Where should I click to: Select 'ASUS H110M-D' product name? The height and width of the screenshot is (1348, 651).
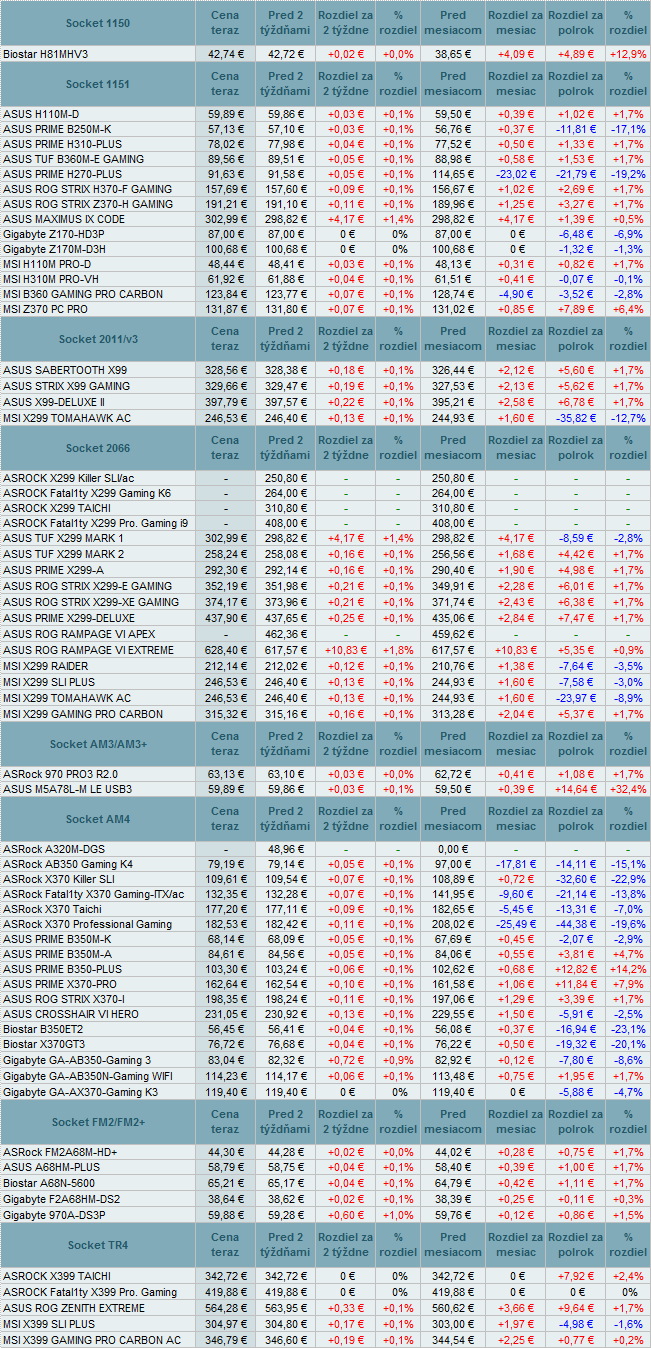click(x=39, y=114)
